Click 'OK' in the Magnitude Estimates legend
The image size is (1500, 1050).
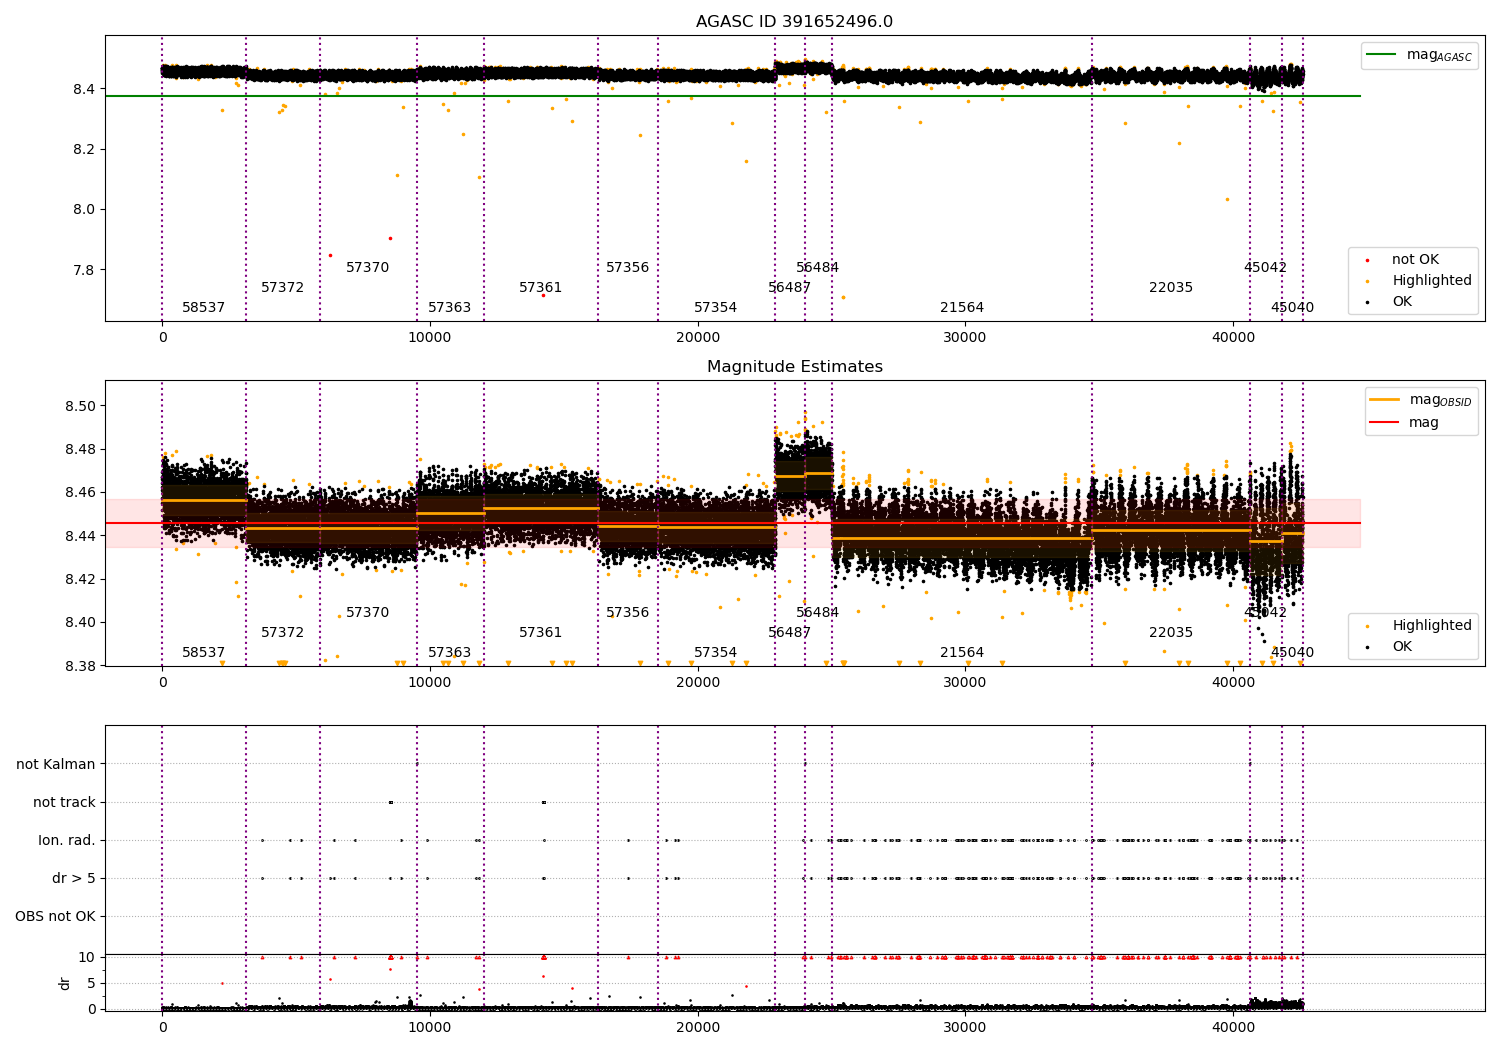click(x=1400, y=647)
